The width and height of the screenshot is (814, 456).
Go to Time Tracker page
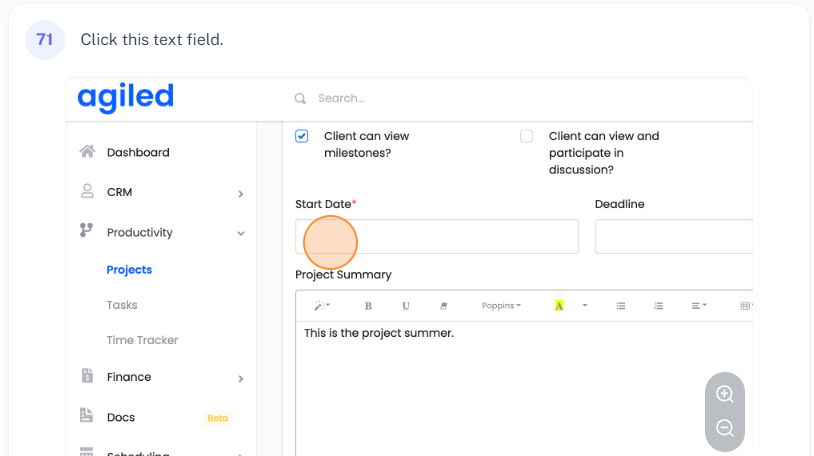coord(142,340)
